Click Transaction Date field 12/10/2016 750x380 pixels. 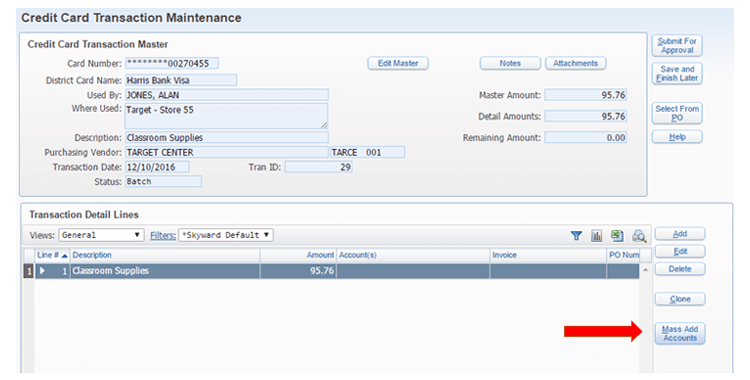pos(157,167)
